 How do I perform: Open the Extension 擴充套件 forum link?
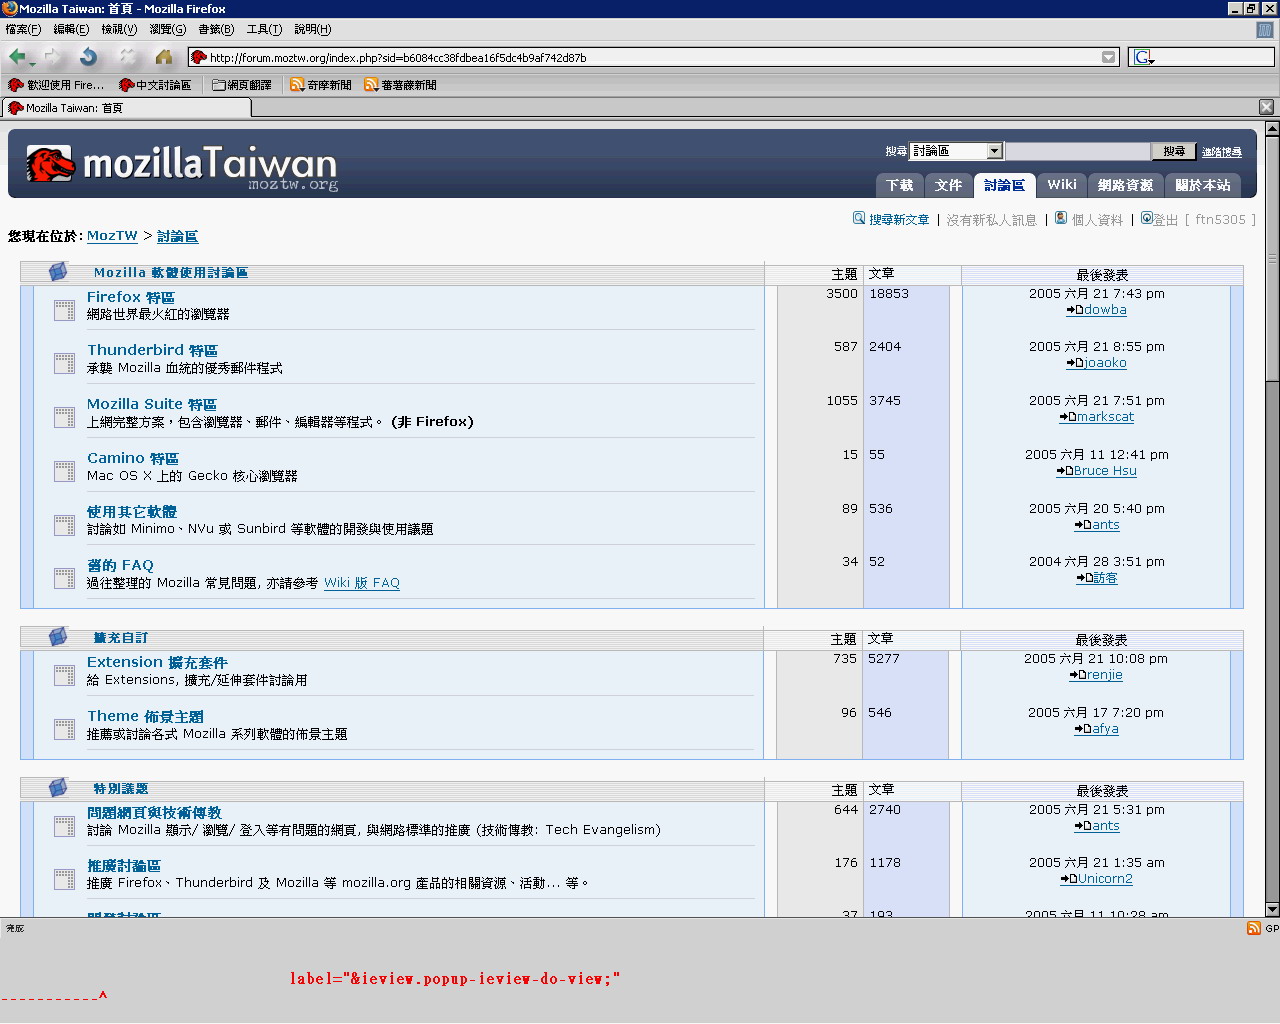(157, 662)
